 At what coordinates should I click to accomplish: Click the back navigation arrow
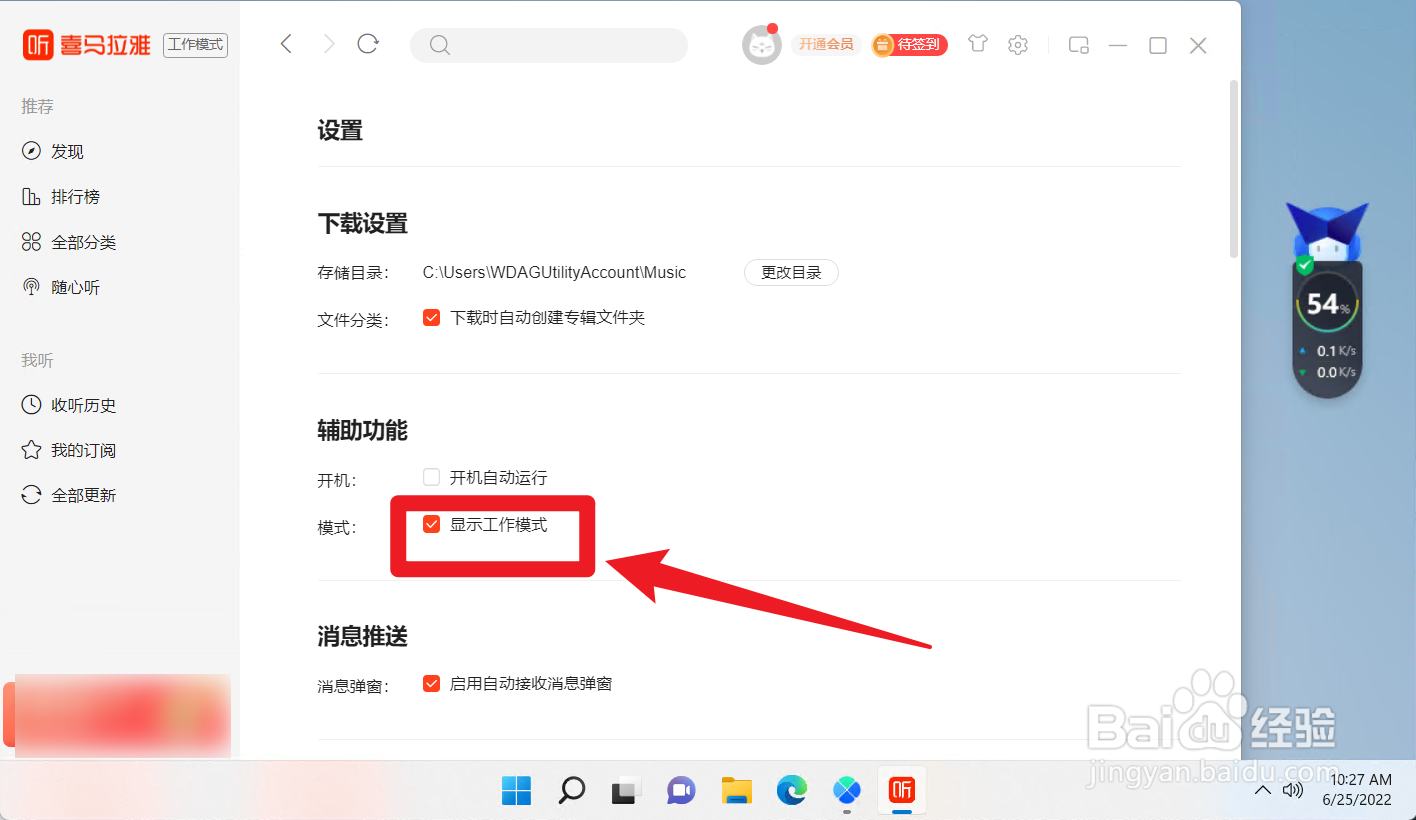pyautogui.click(x=286, y=45)
